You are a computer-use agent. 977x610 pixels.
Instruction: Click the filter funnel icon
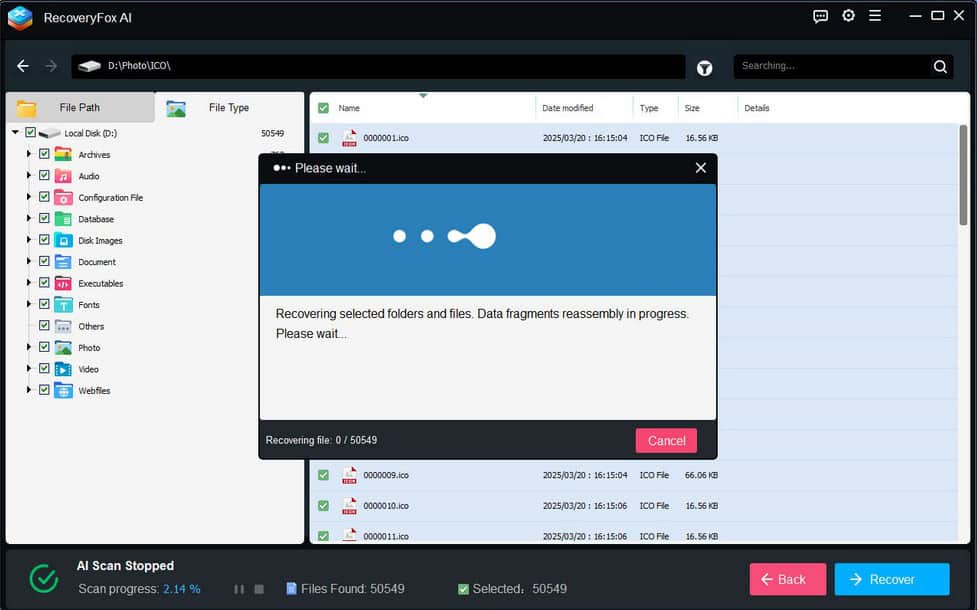point(705,67)
